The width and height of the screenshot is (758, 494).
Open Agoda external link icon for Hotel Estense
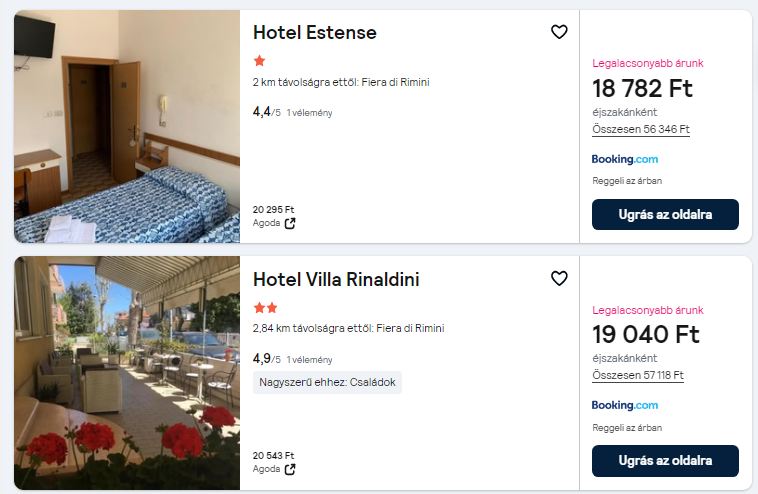pos(290,223)
